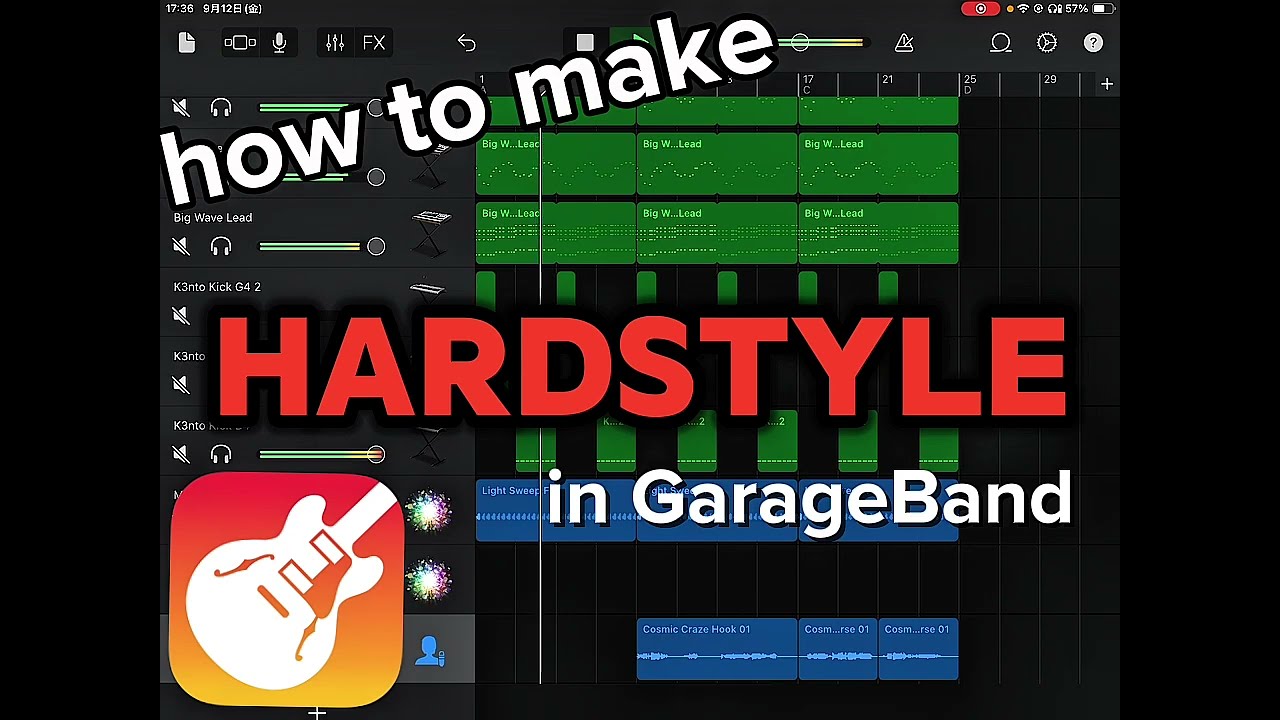Open the FX panel

click(x=374, y=42)
